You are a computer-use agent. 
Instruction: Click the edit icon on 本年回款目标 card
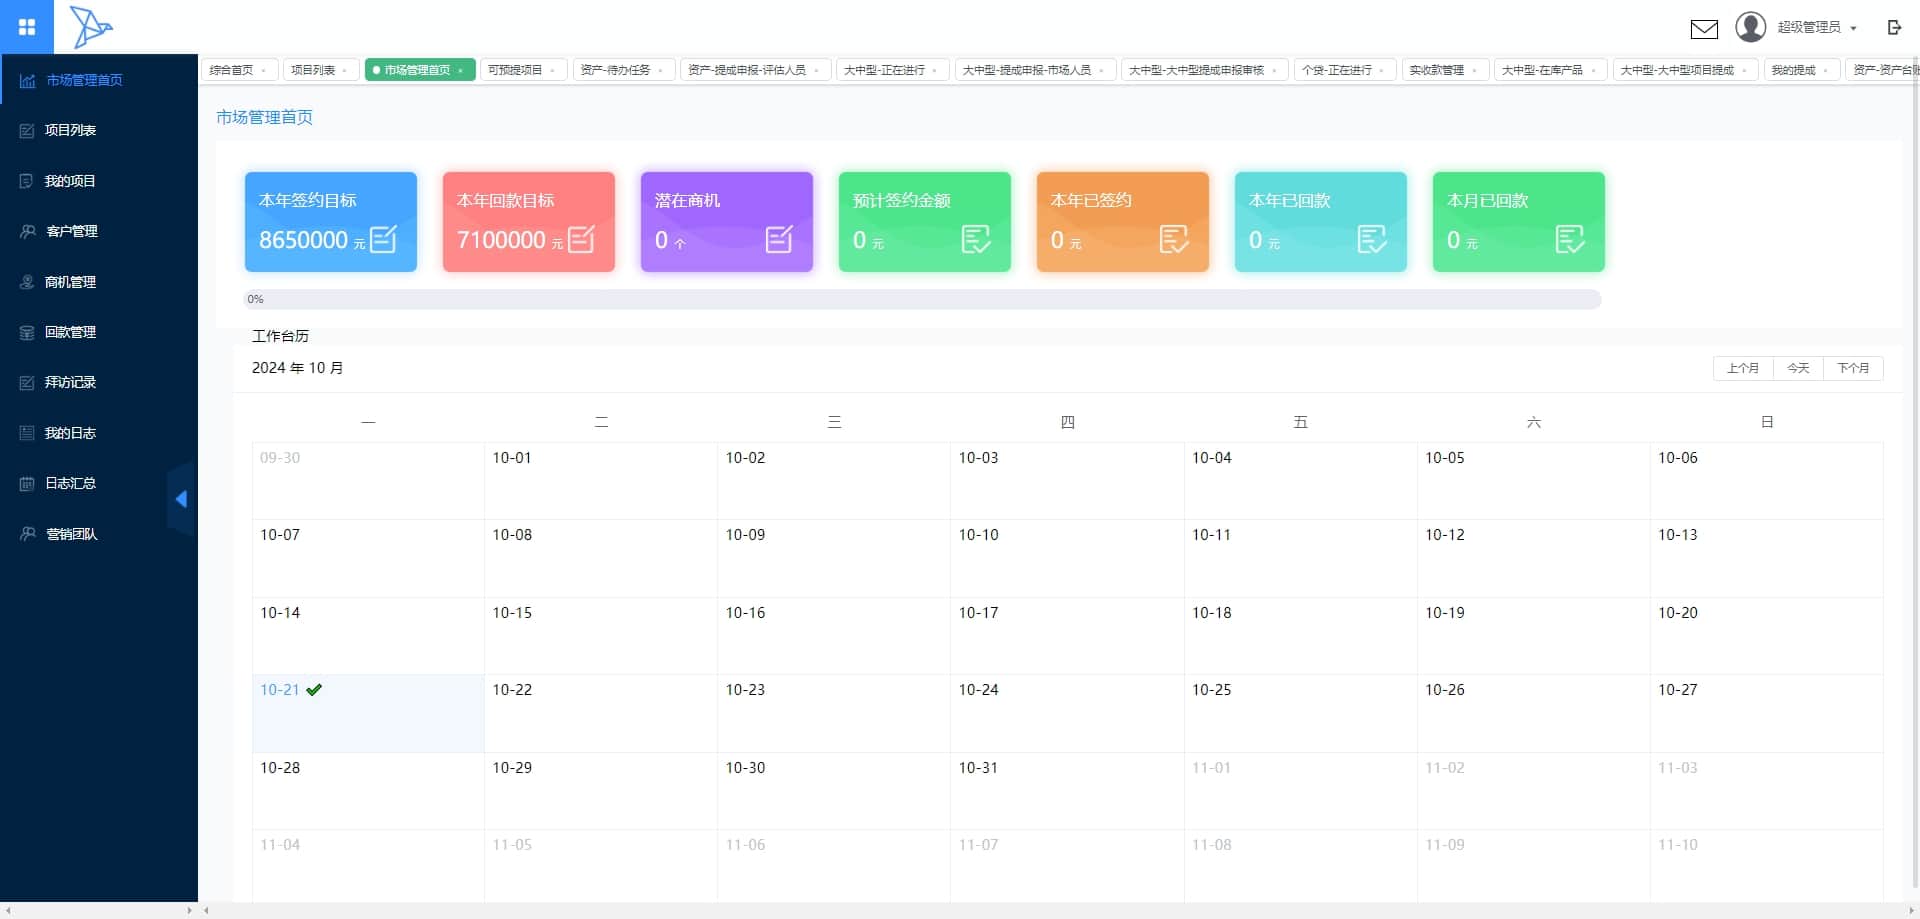(x=581, y=239)
